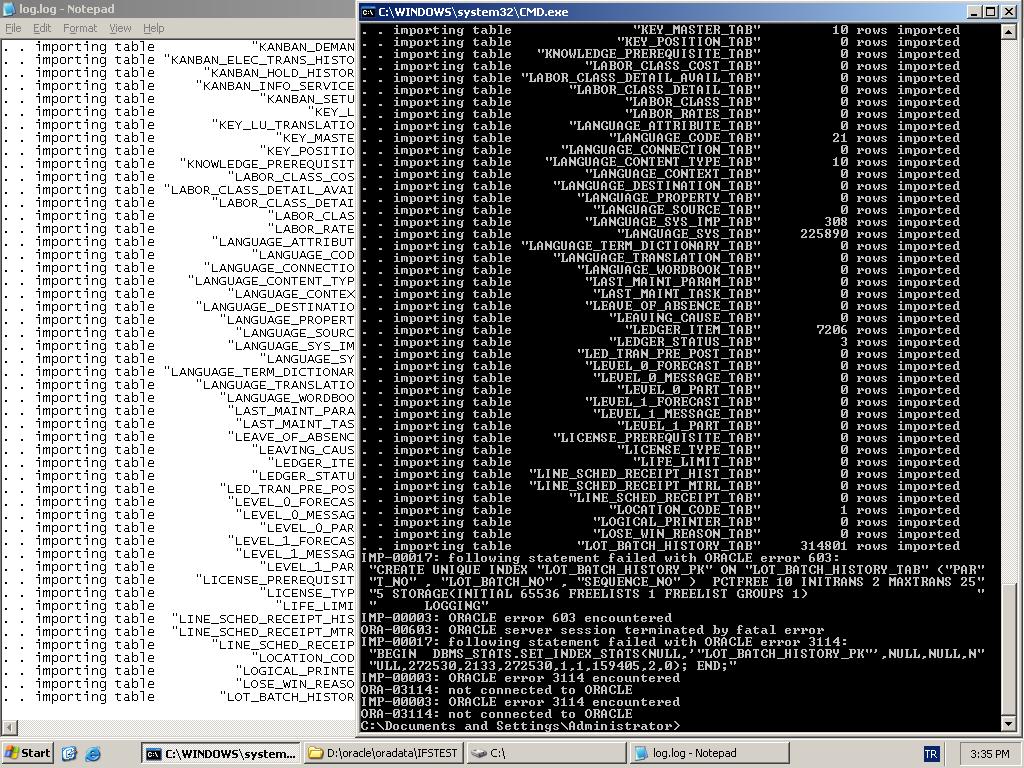This screenshot has width=1024, height=768.
Task: Switch to D:\oracle\oradata\IFSTEST folder taskbar button
Action: pos(383,754)
